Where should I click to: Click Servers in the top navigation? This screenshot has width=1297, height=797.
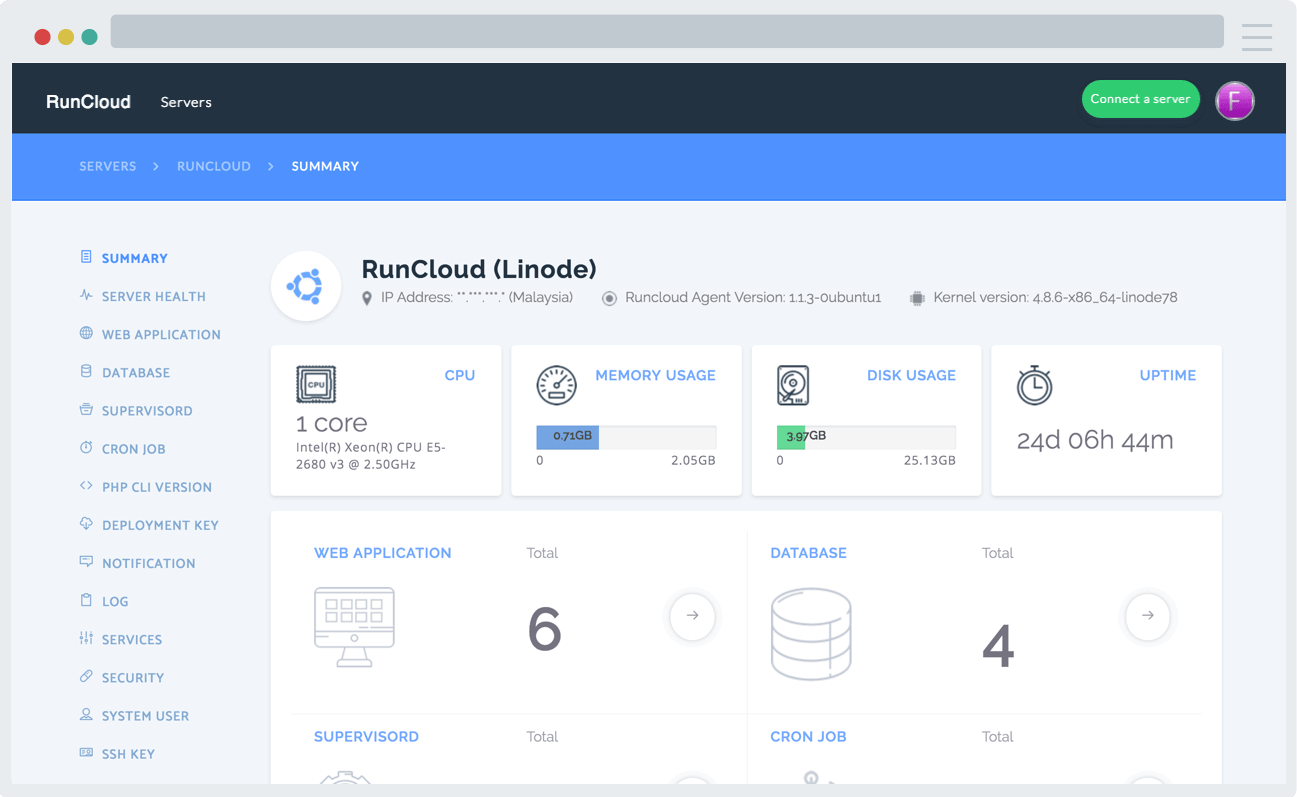point(186,102)
